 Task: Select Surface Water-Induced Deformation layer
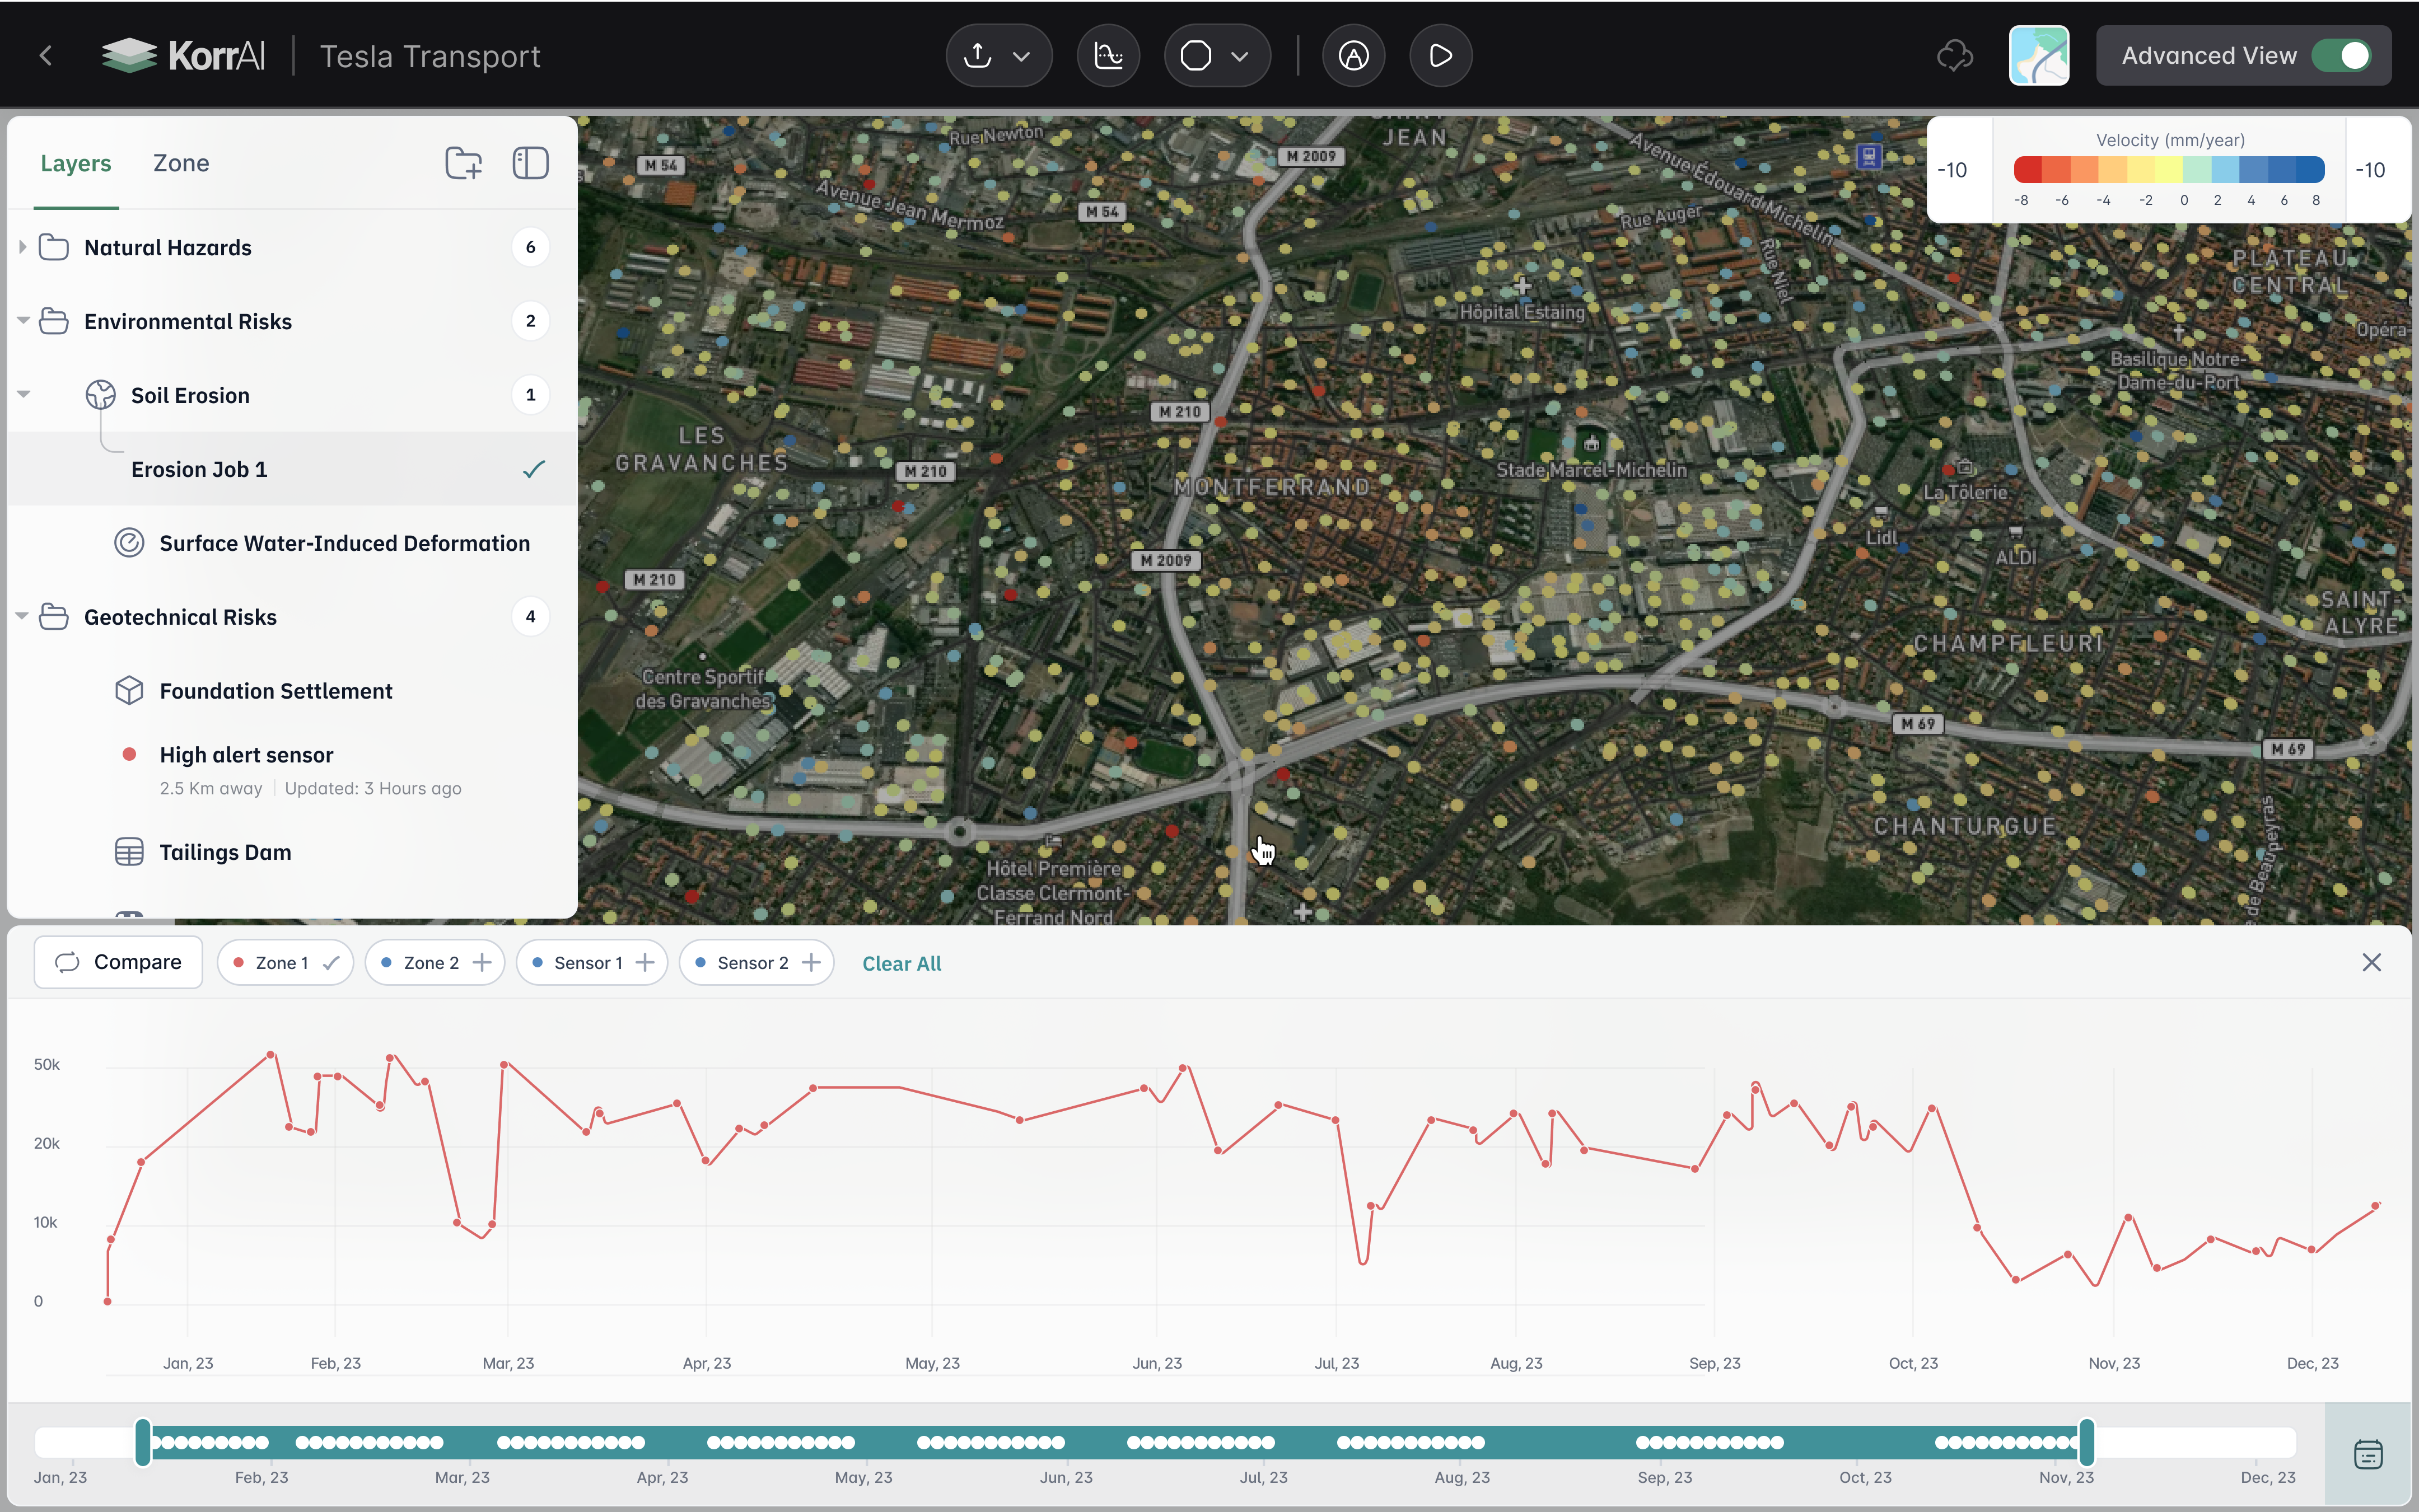point(344,543)
